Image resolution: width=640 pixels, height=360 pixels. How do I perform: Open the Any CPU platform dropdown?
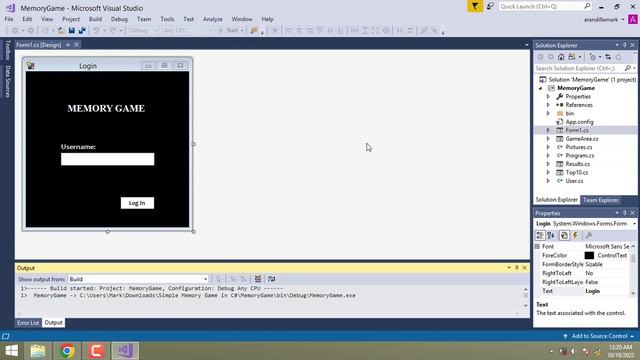click(187, 30)
